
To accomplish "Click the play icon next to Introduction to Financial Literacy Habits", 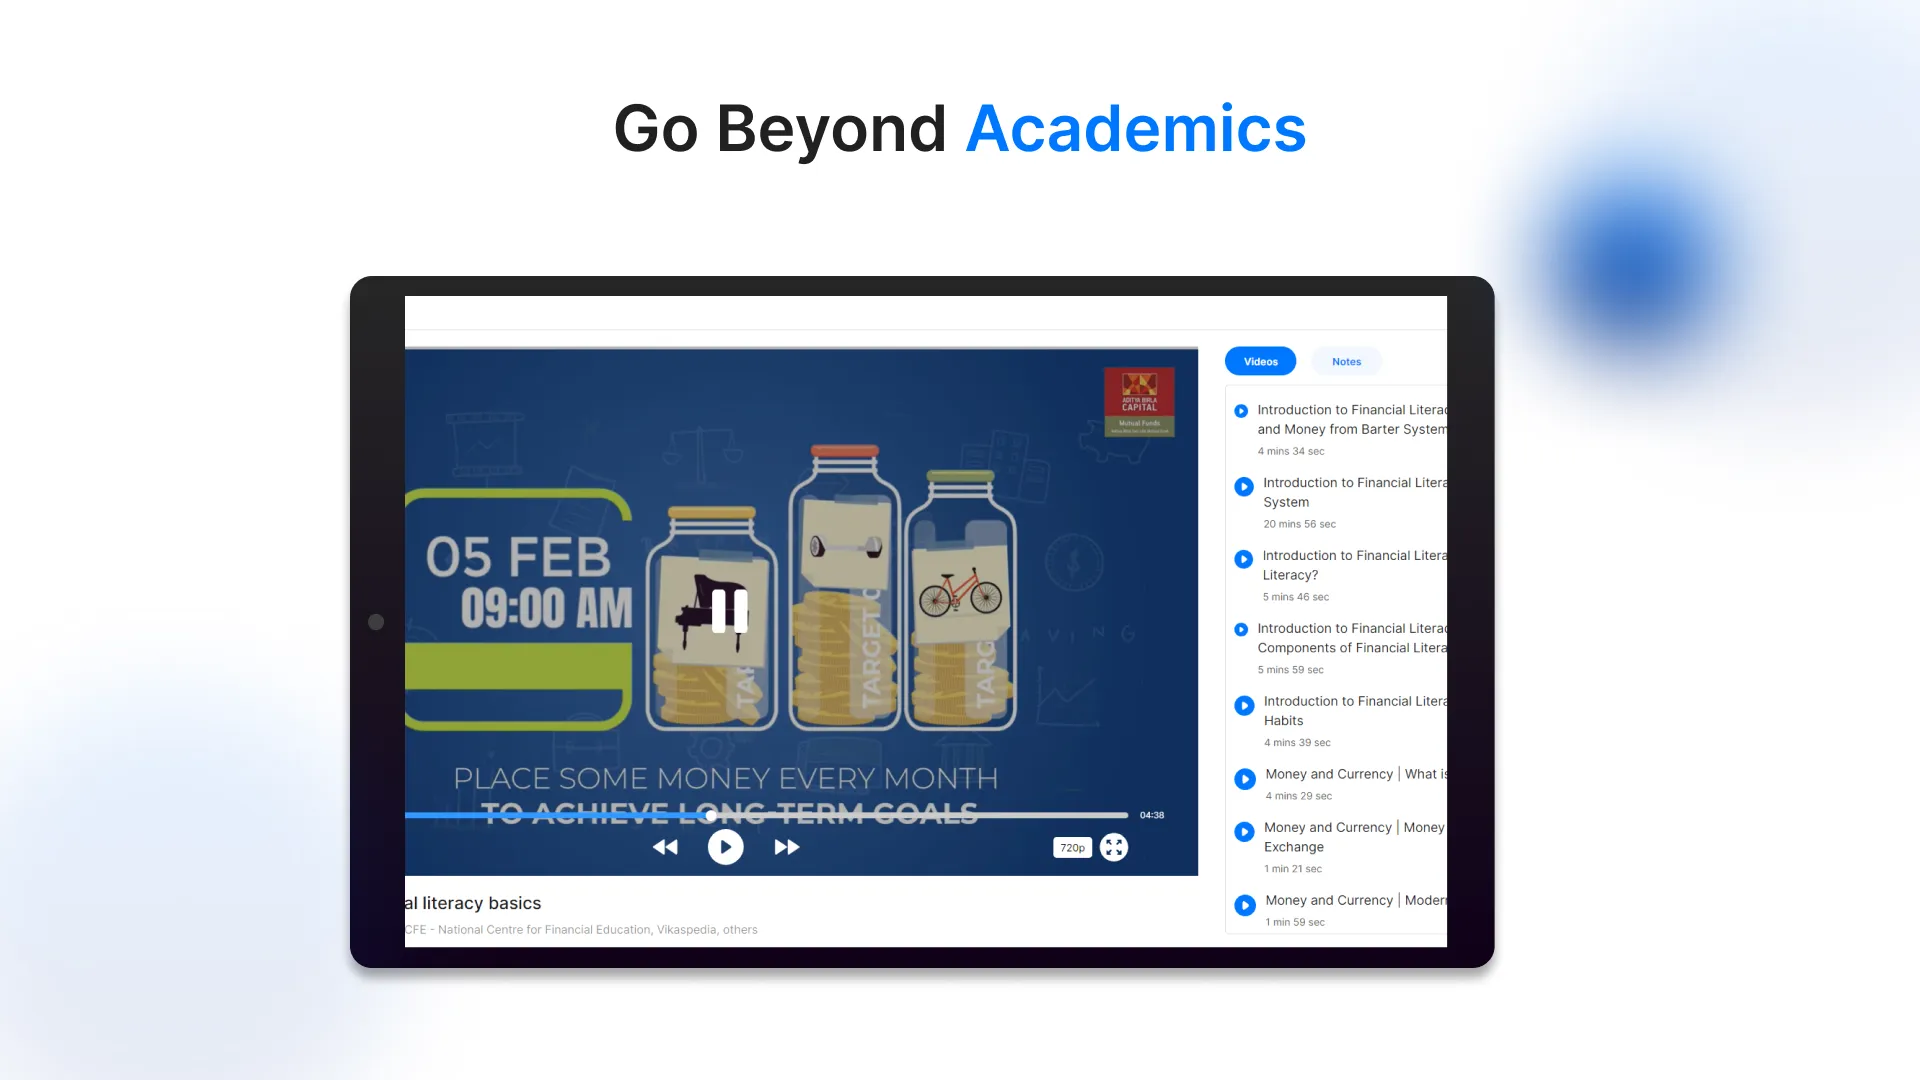I will pyautogui.click(x=1242, y=704).
